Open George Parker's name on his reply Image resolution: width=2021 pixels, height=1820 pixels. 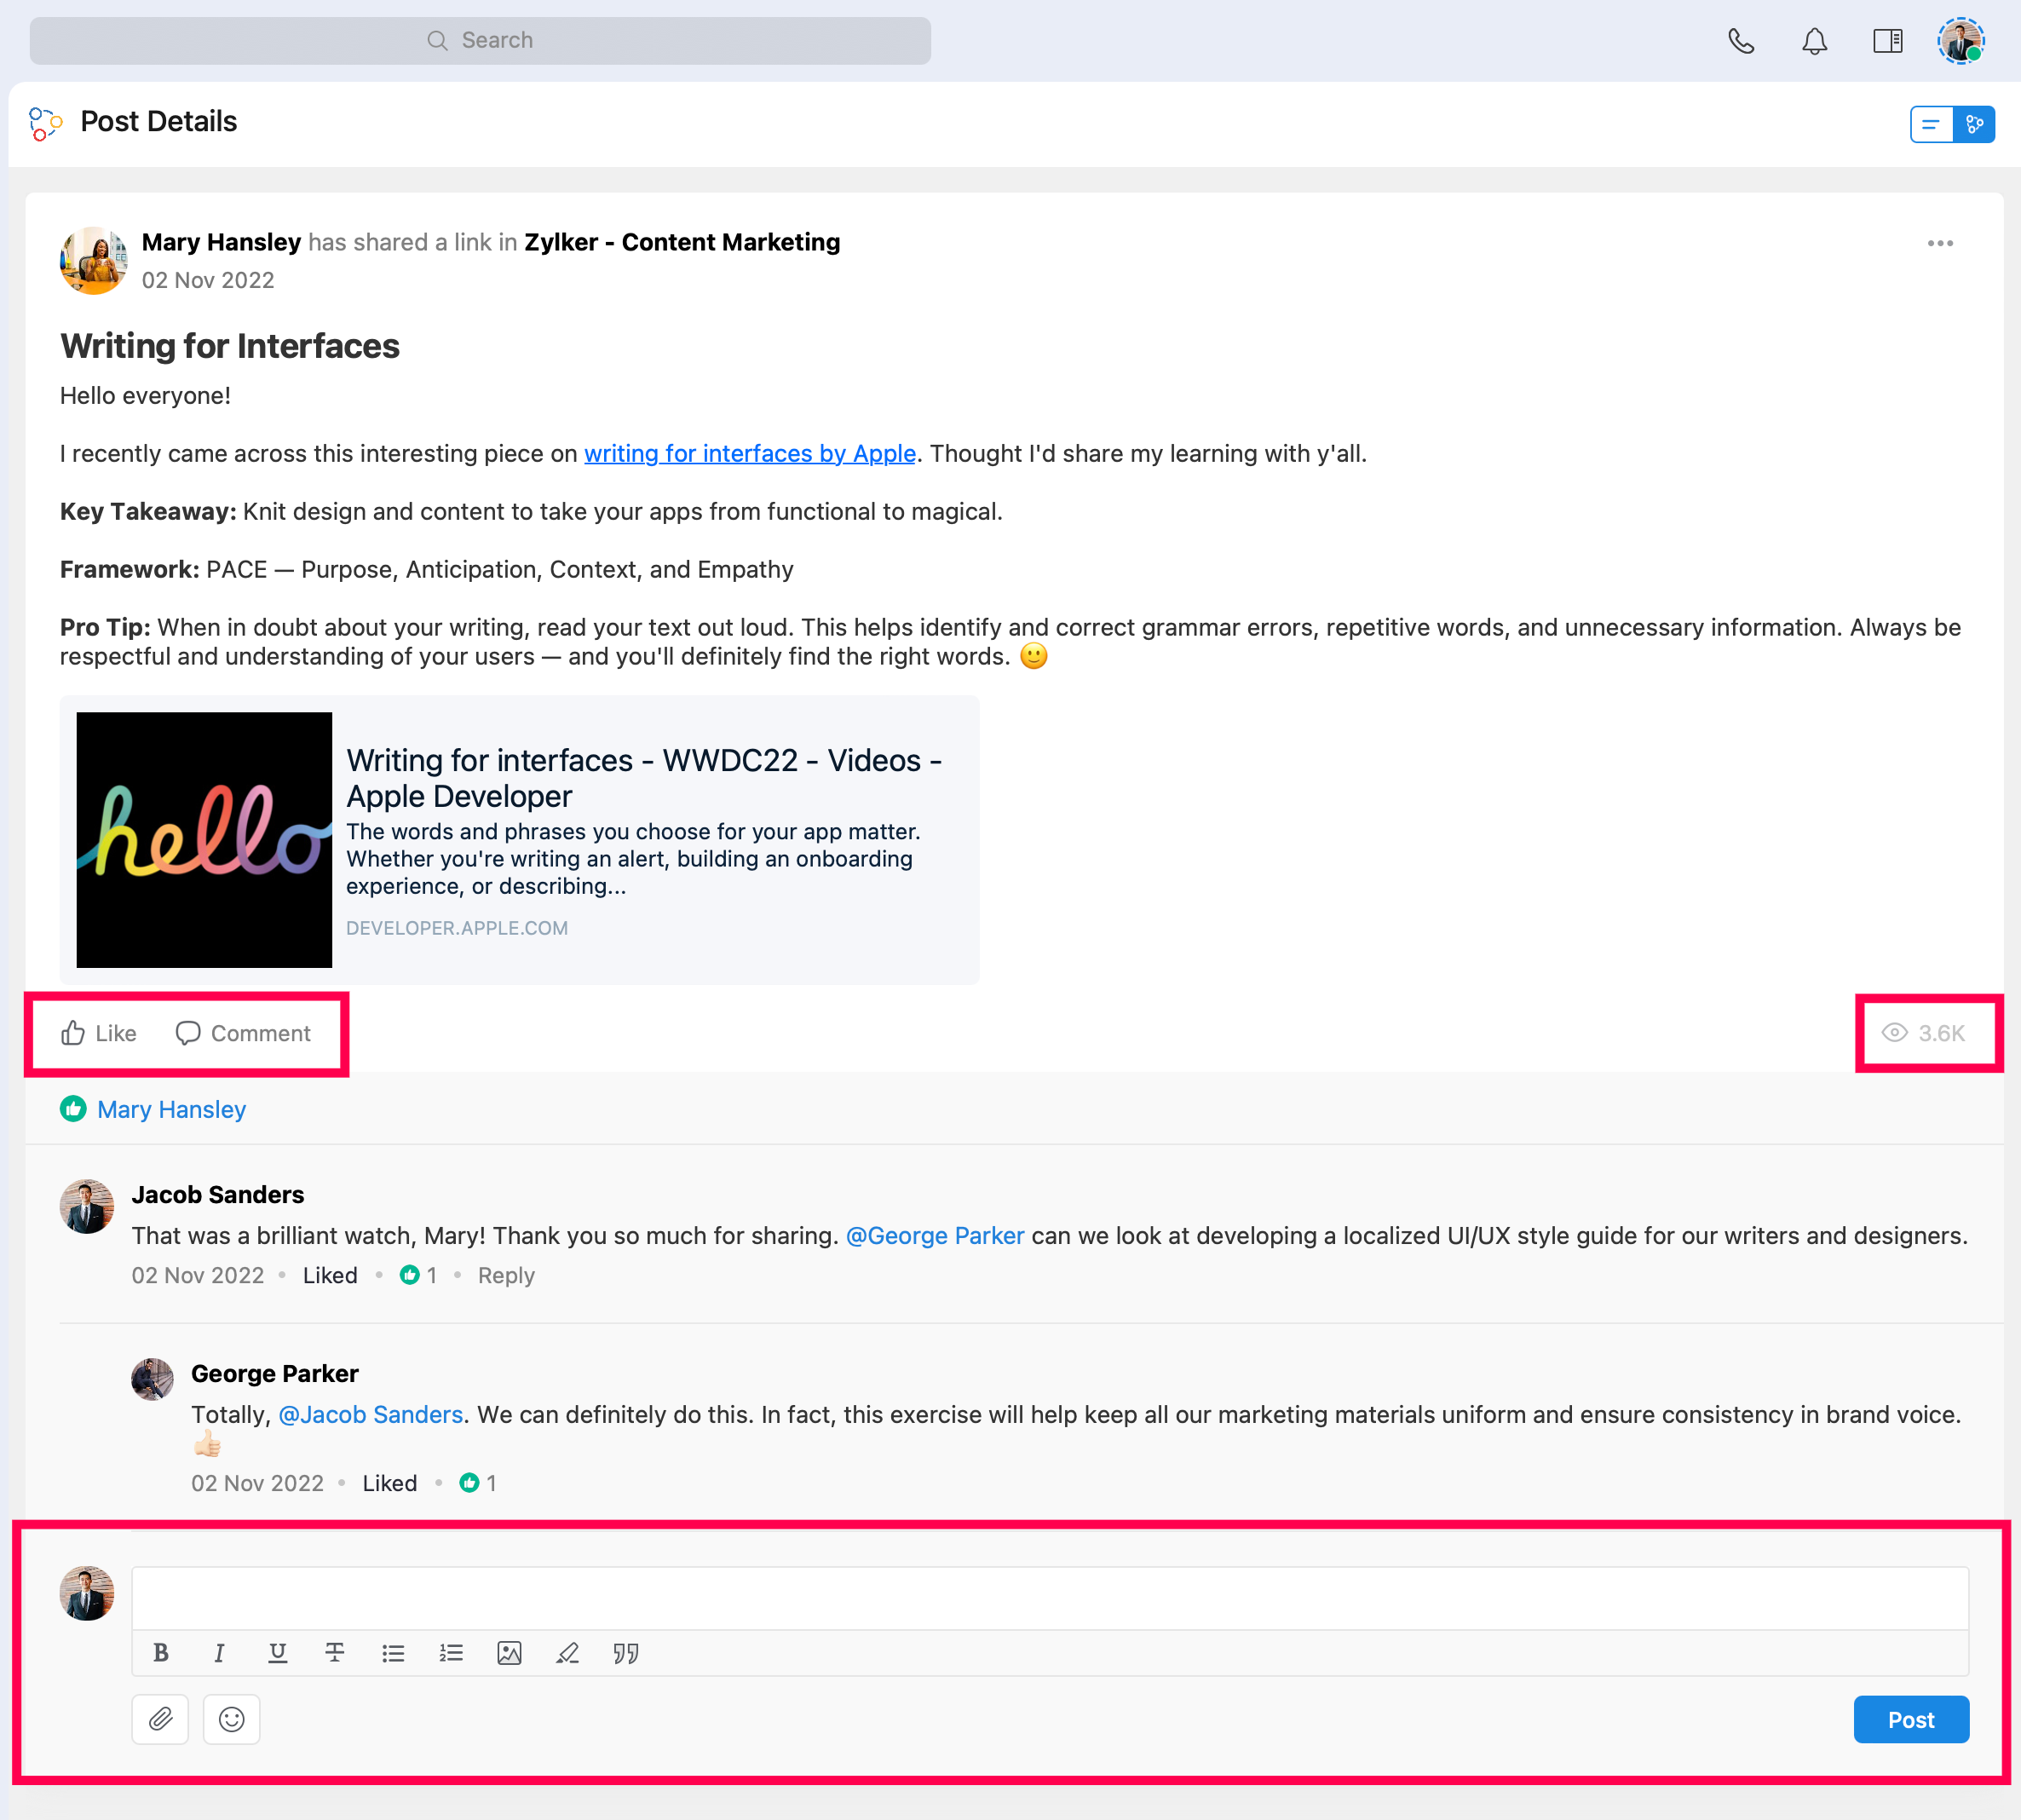275,1374
